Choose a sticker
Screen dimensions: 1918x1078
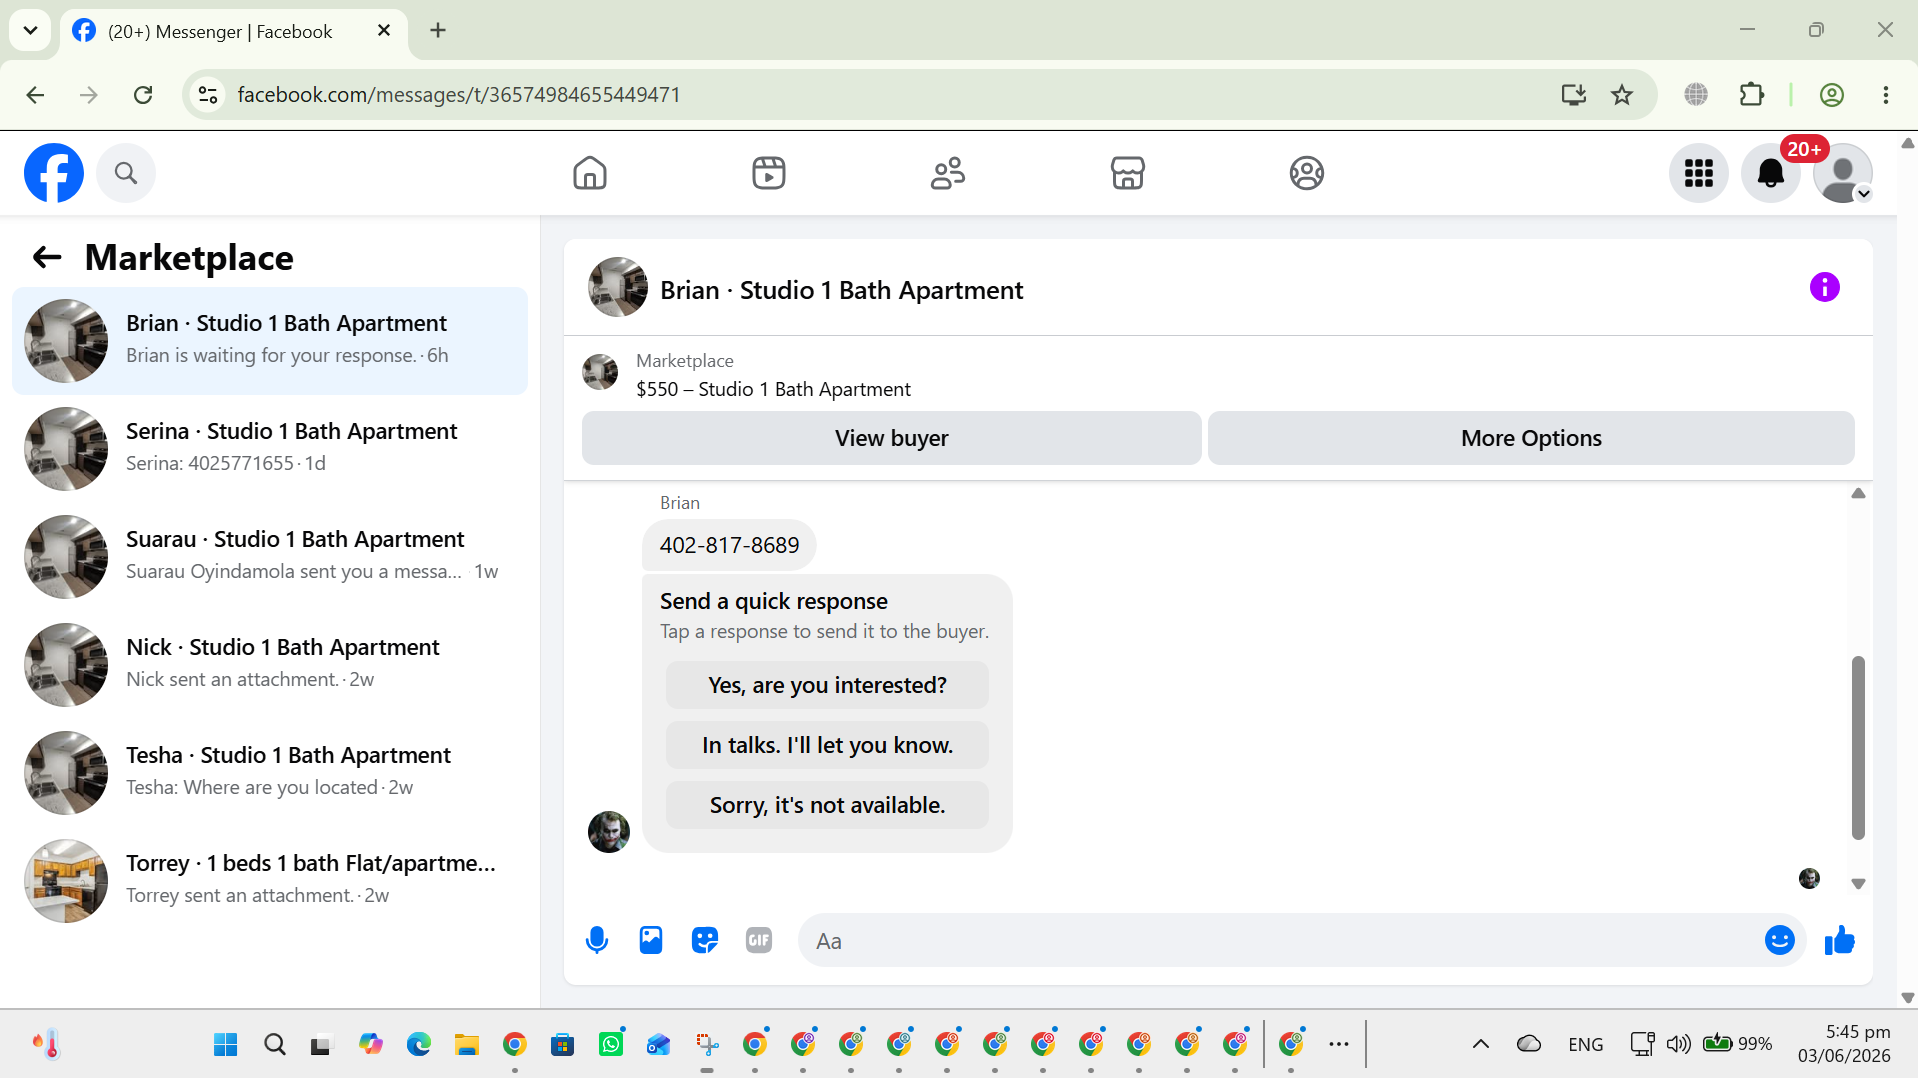coord(705,940)
